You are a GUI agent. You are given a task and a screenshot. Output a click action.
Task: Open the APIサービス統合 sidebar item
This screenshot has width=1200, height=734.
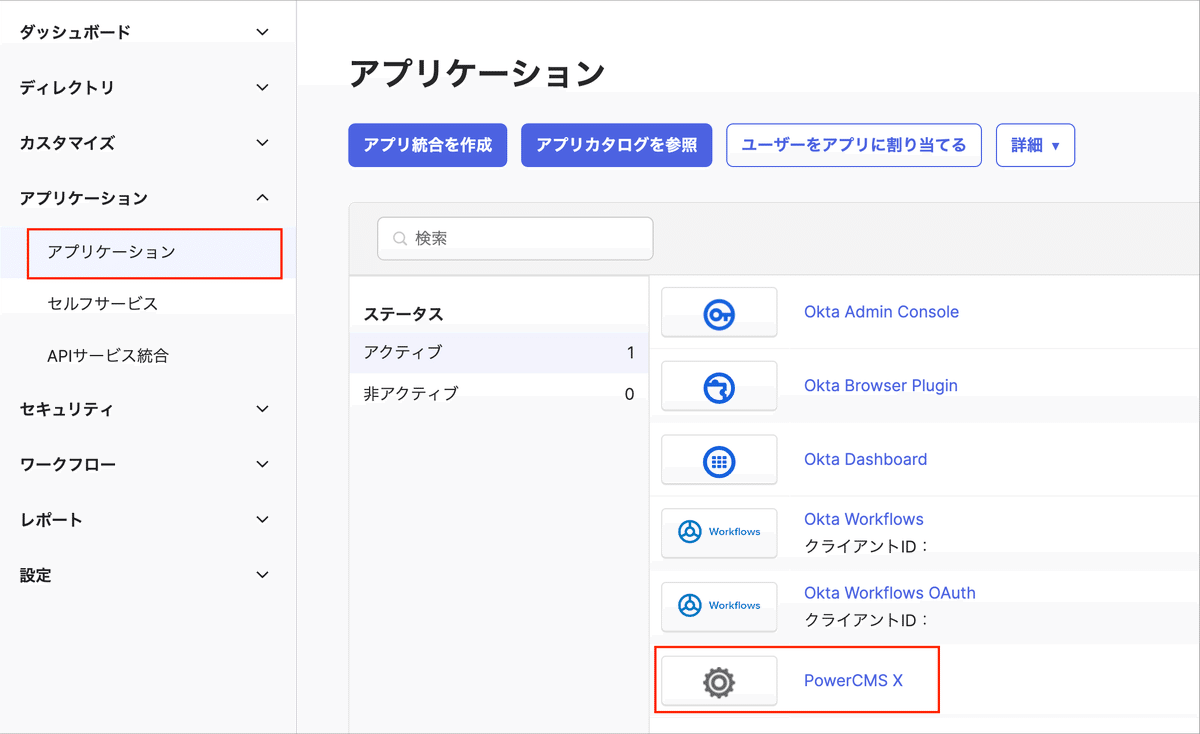(x=108, y=355)
